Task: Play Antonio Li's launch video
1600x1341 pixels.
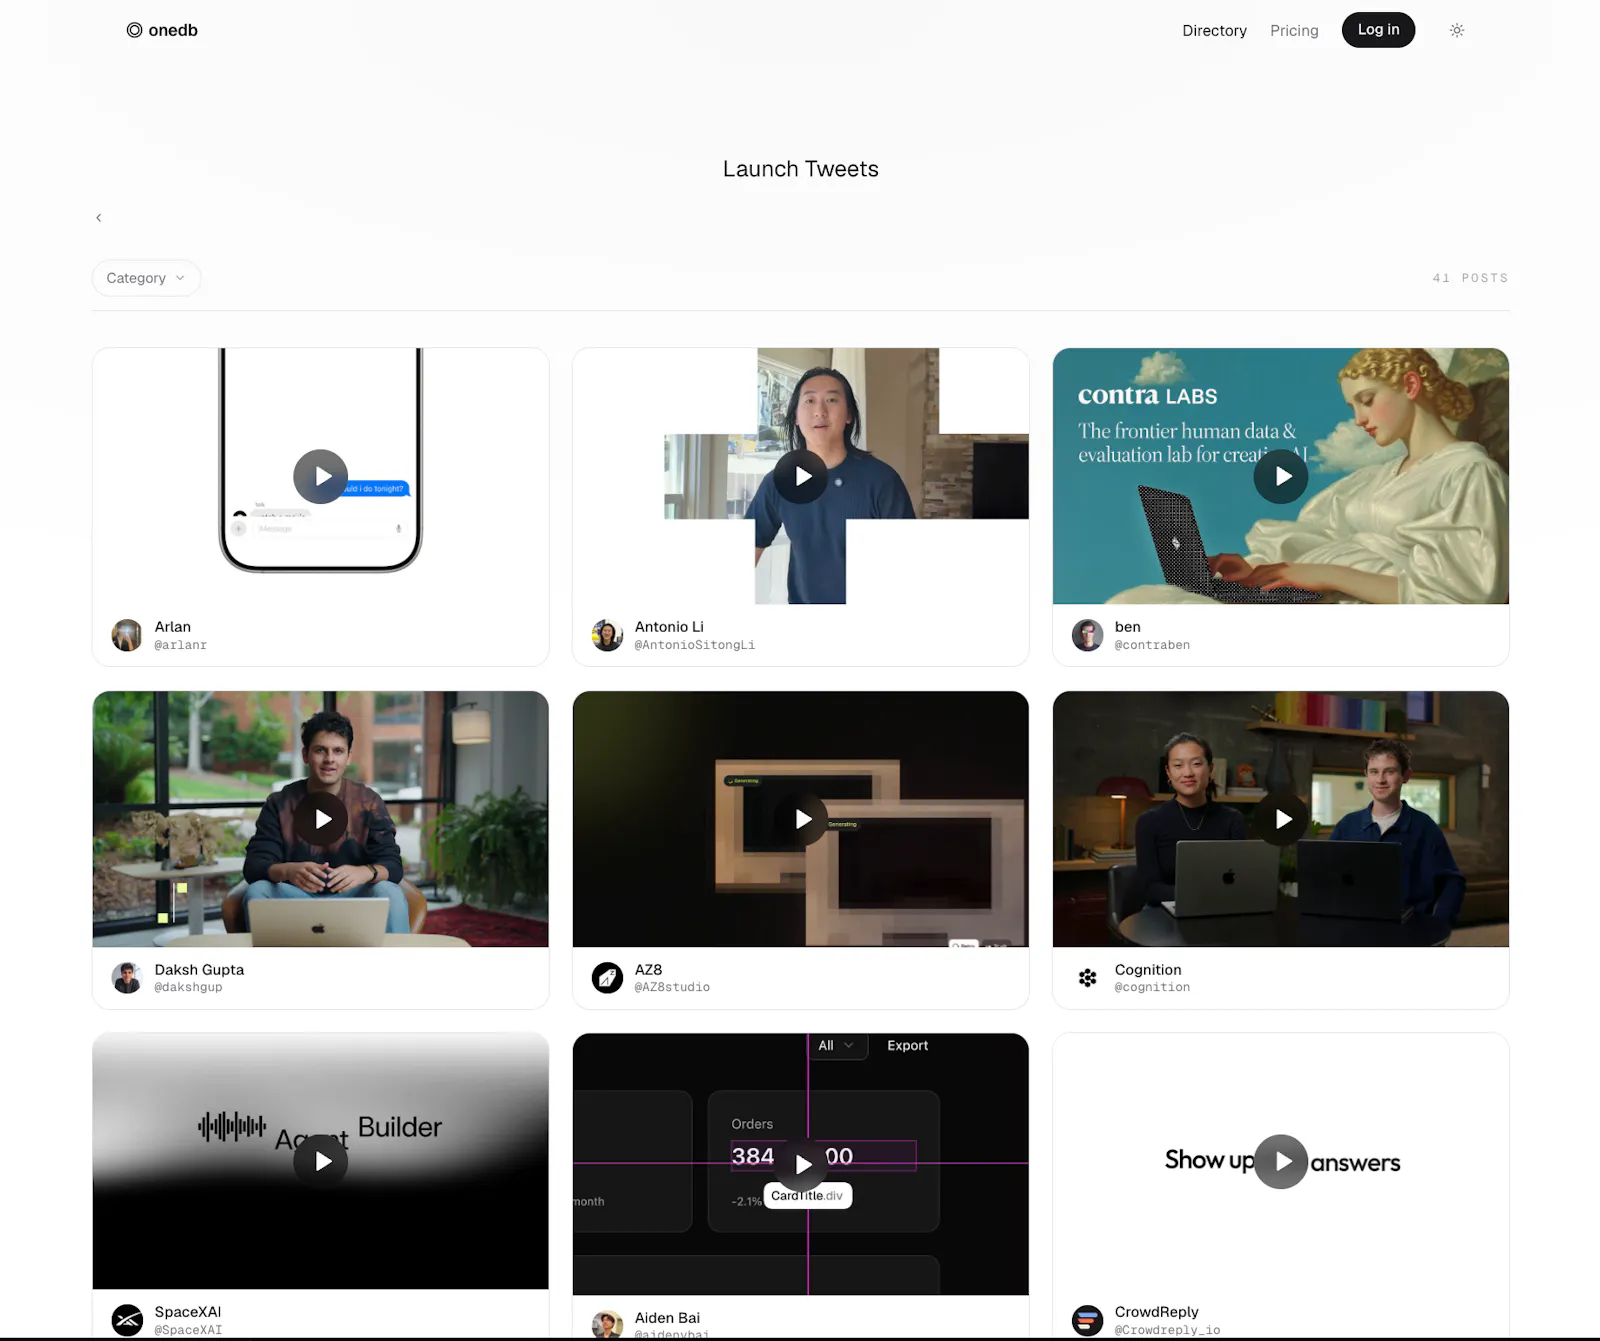Action: point(800,476)
